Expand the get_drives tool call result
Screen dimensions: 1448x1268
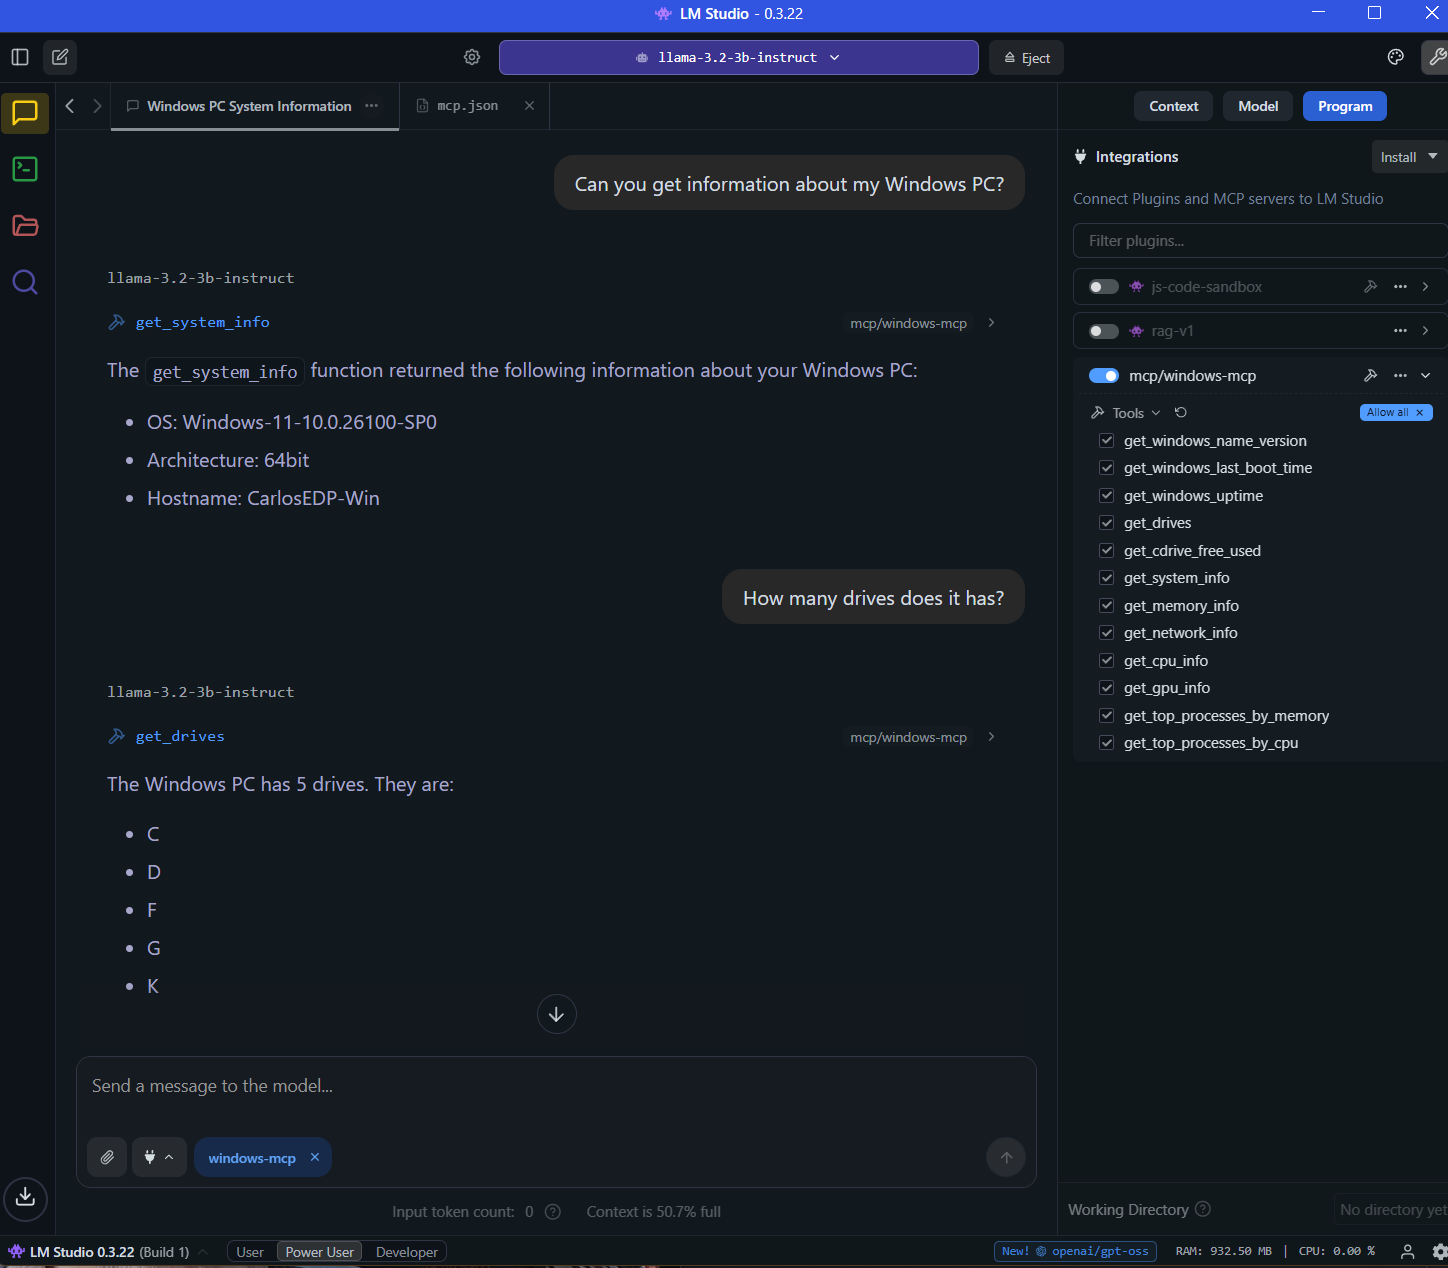coord(991,737)
